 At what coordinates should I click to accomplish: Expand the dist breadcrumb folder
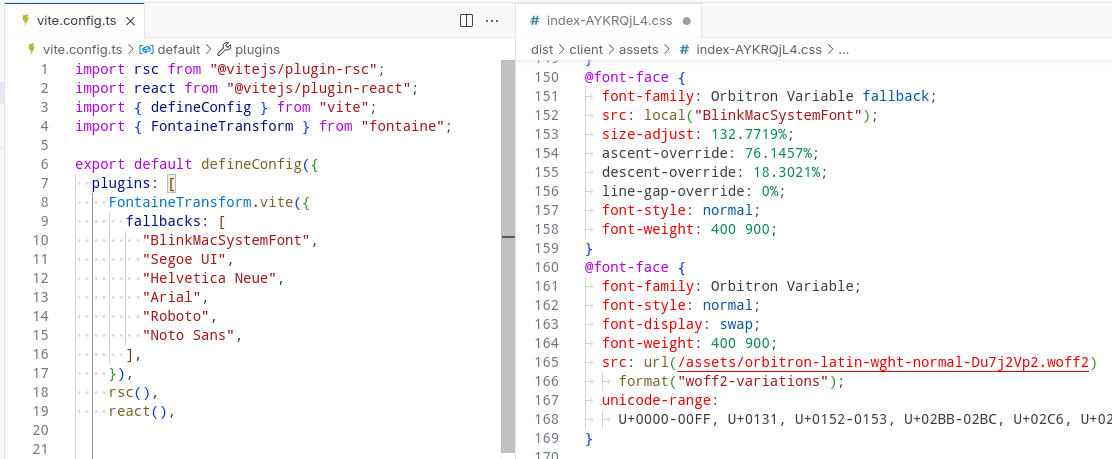[x=542, y=49]
